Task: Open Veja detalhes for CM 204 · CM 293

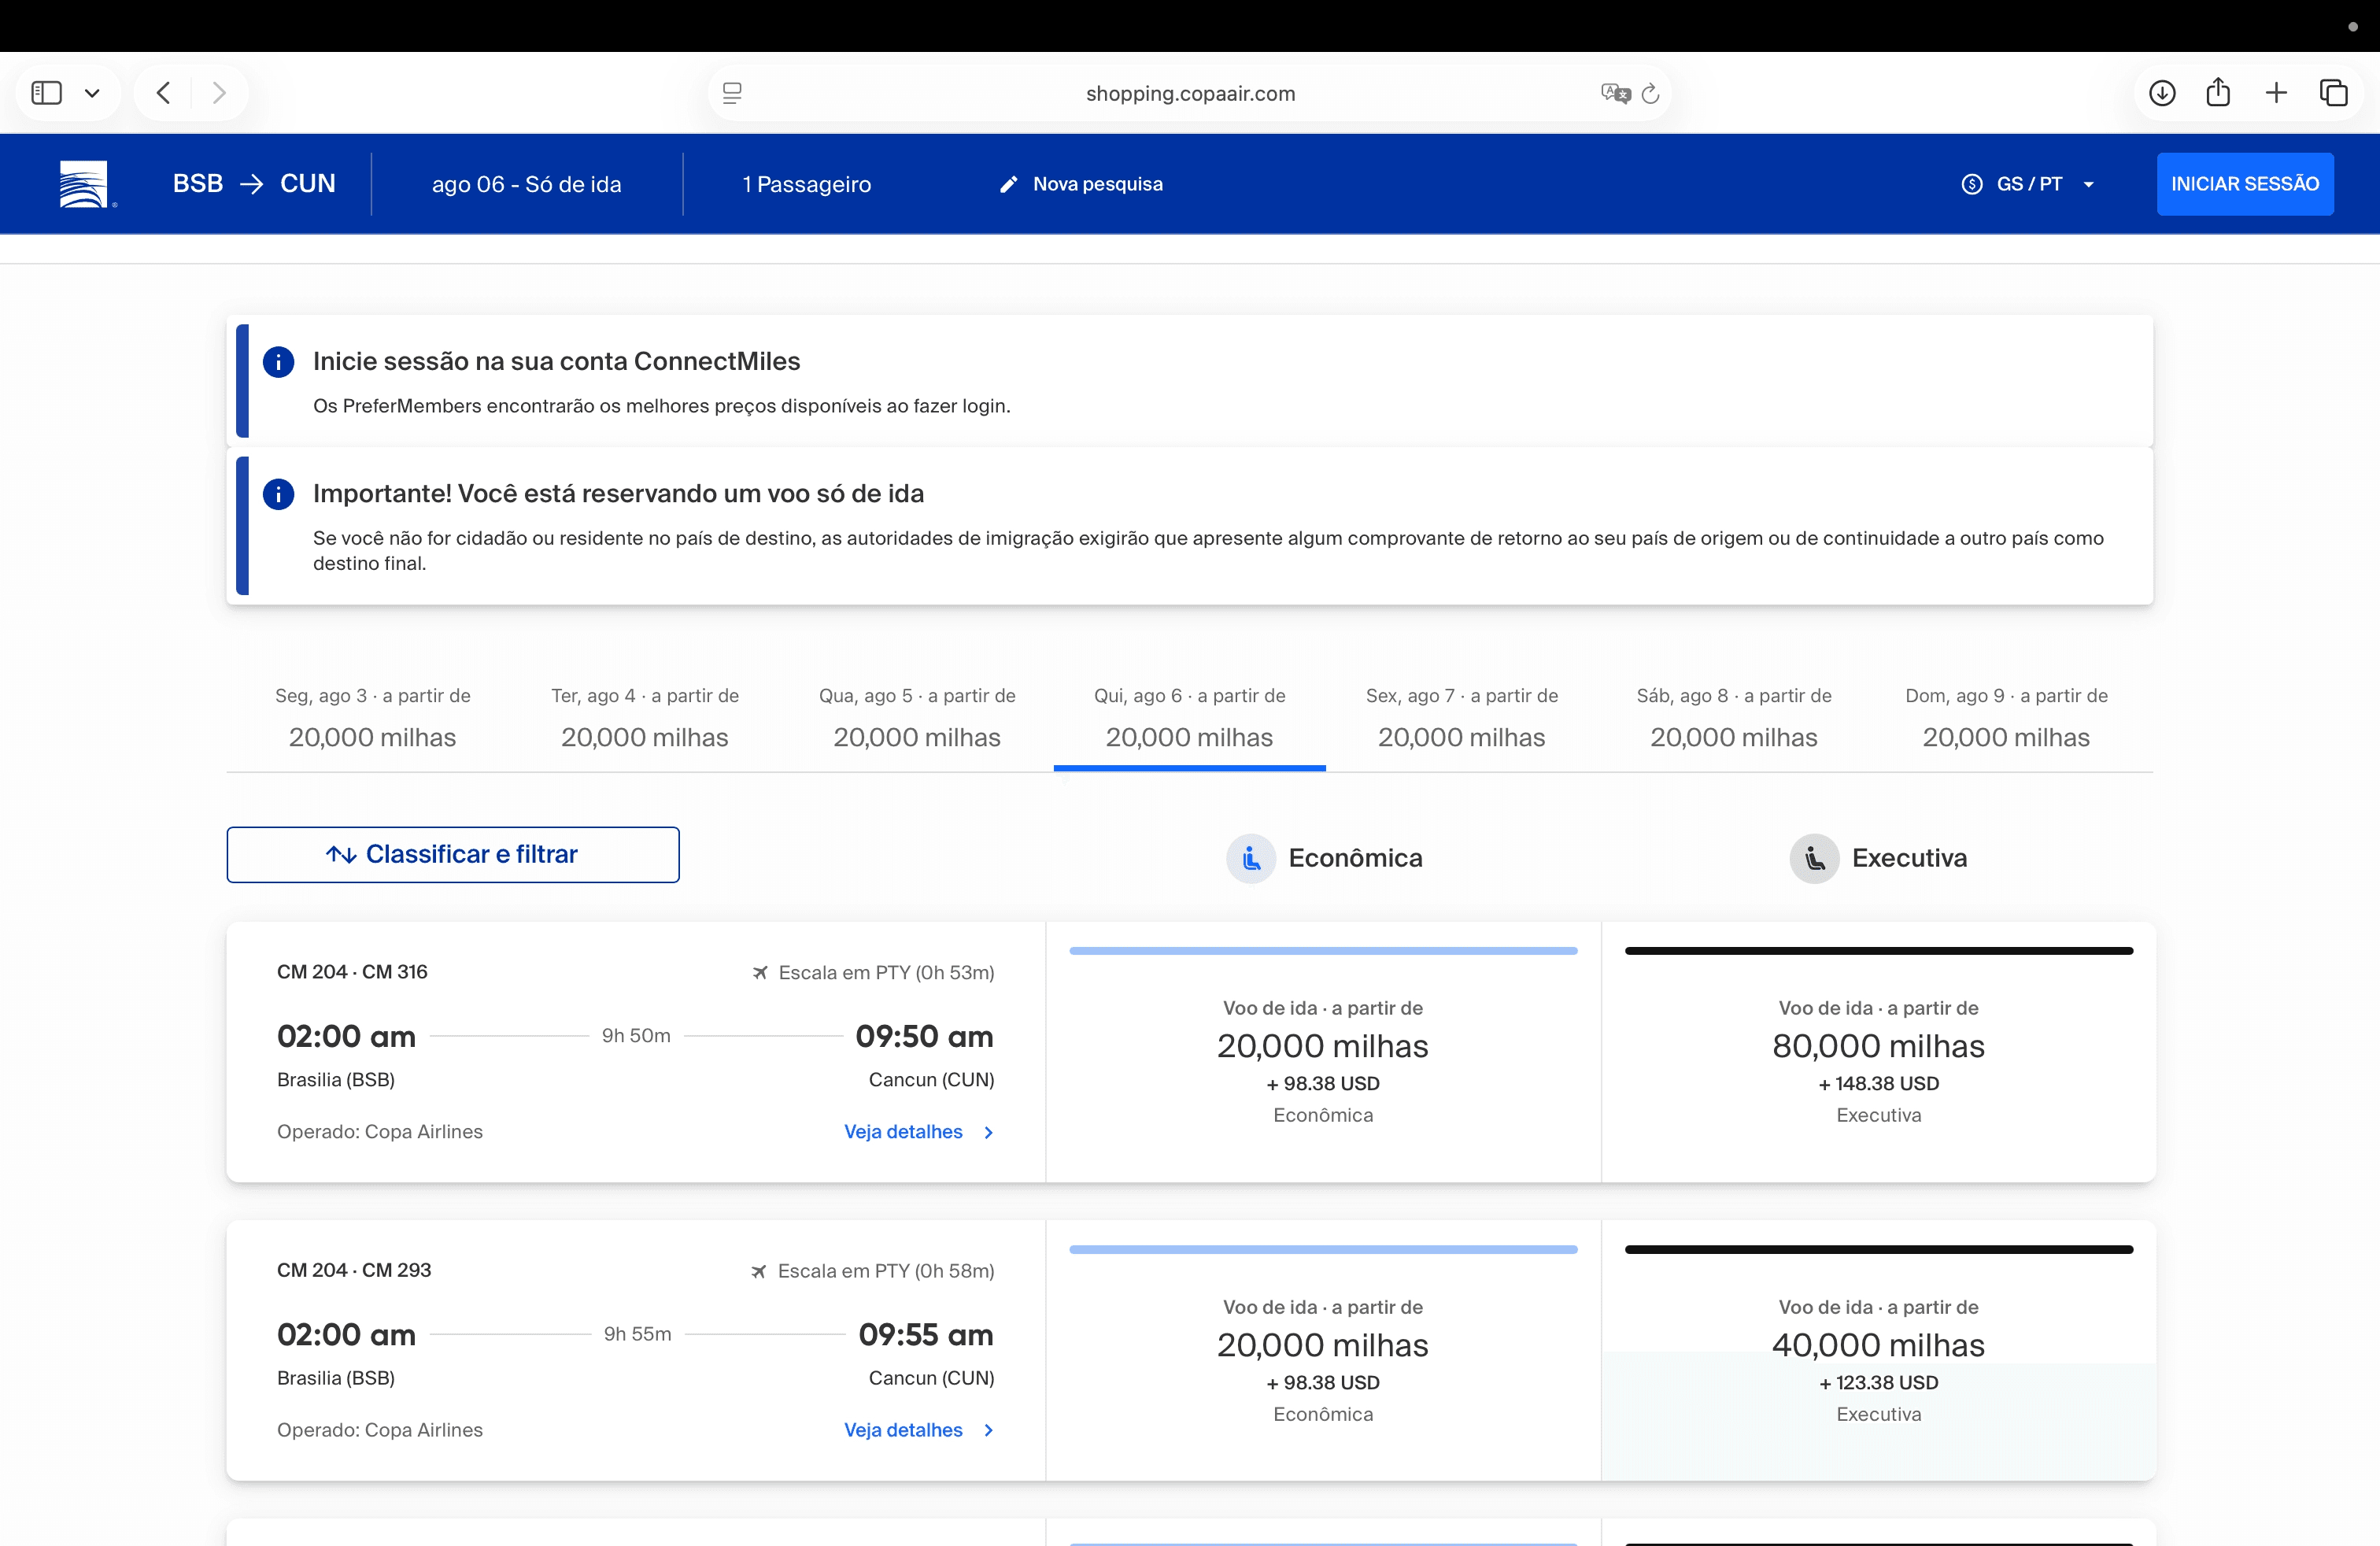Action: (903, 1430)
